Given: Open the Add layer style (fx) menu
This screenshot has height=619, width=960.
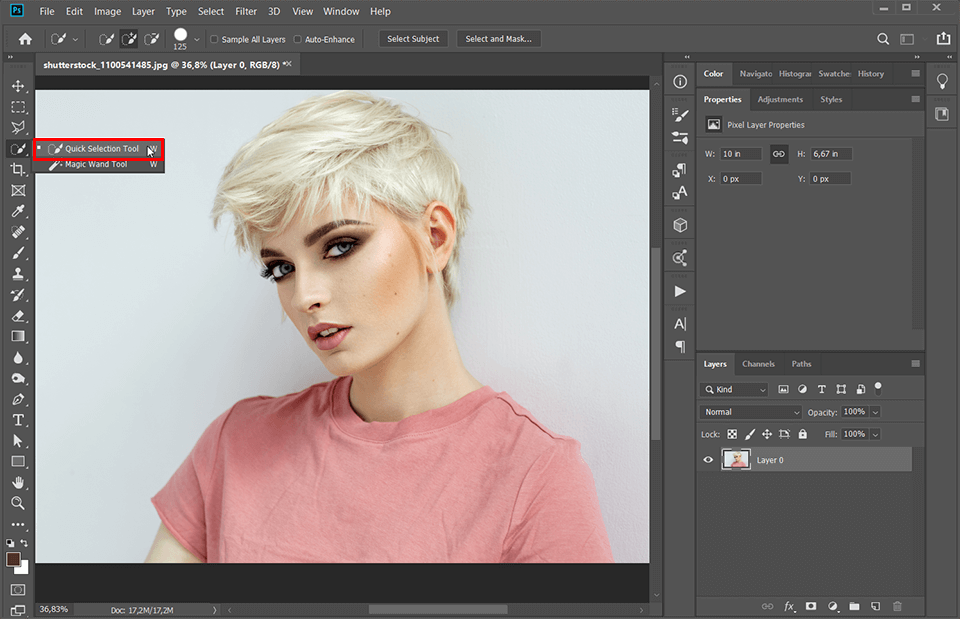Looking at the screenshot, I should (789, 606).
